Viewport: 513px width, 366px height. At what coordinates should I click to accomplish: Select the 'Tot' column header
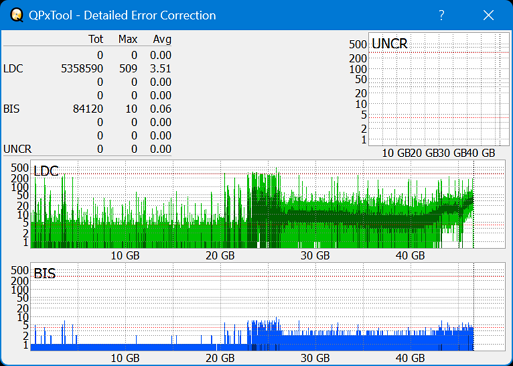96,39
